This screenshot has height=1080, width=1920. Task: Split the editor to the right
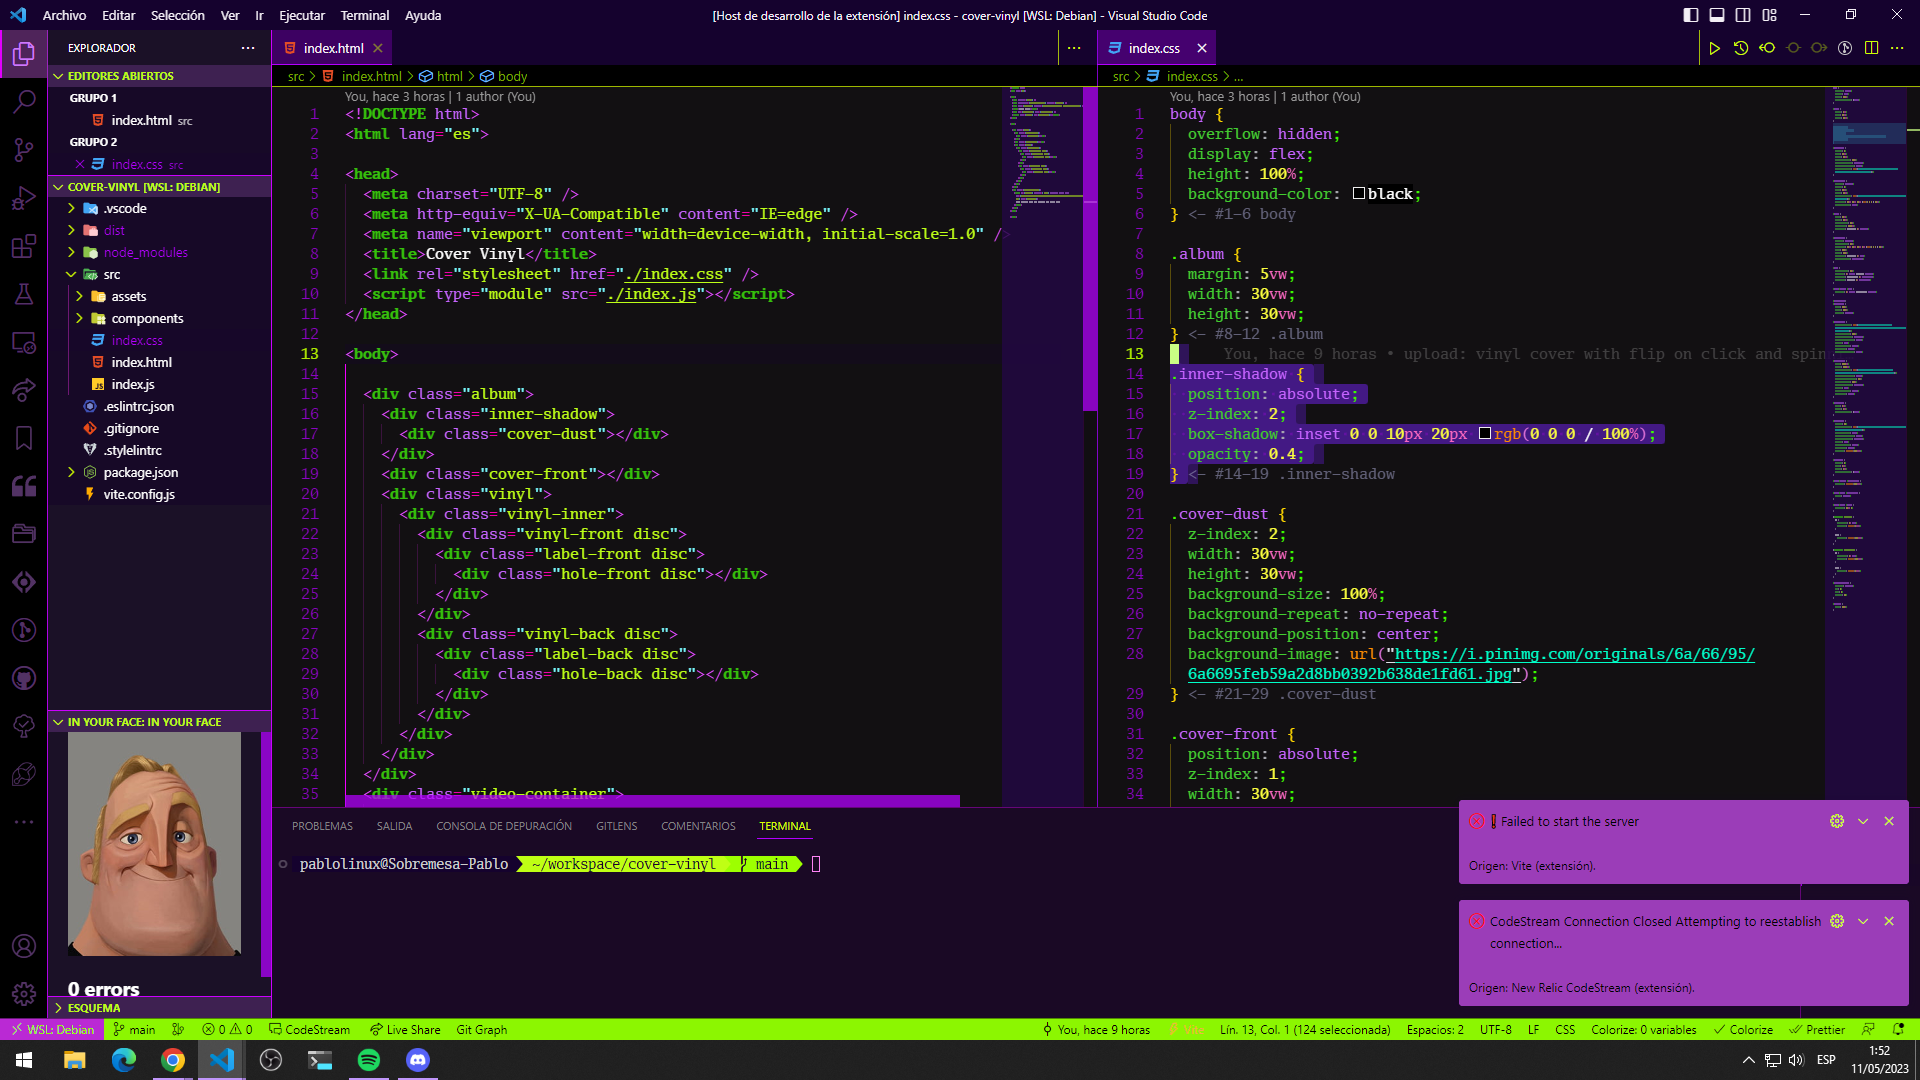coord(1871,48)
